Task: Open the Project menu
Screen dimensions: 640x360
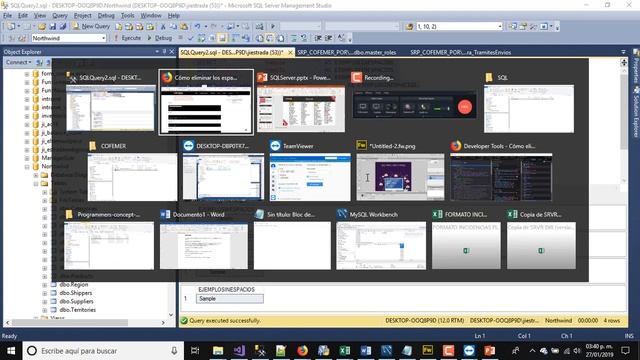Action: tap(82, 15)
